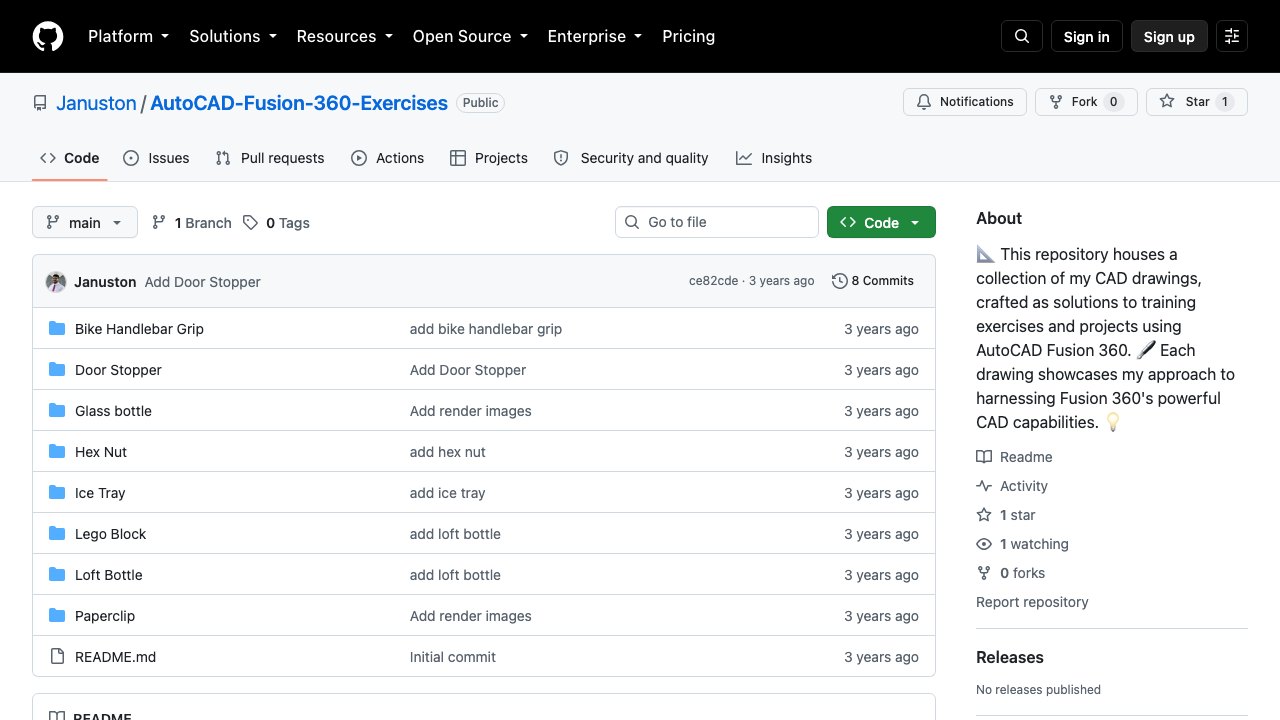Open the green Code dropdown button
This screenshot has width=1280, height=720.
(x=881, y=223)
